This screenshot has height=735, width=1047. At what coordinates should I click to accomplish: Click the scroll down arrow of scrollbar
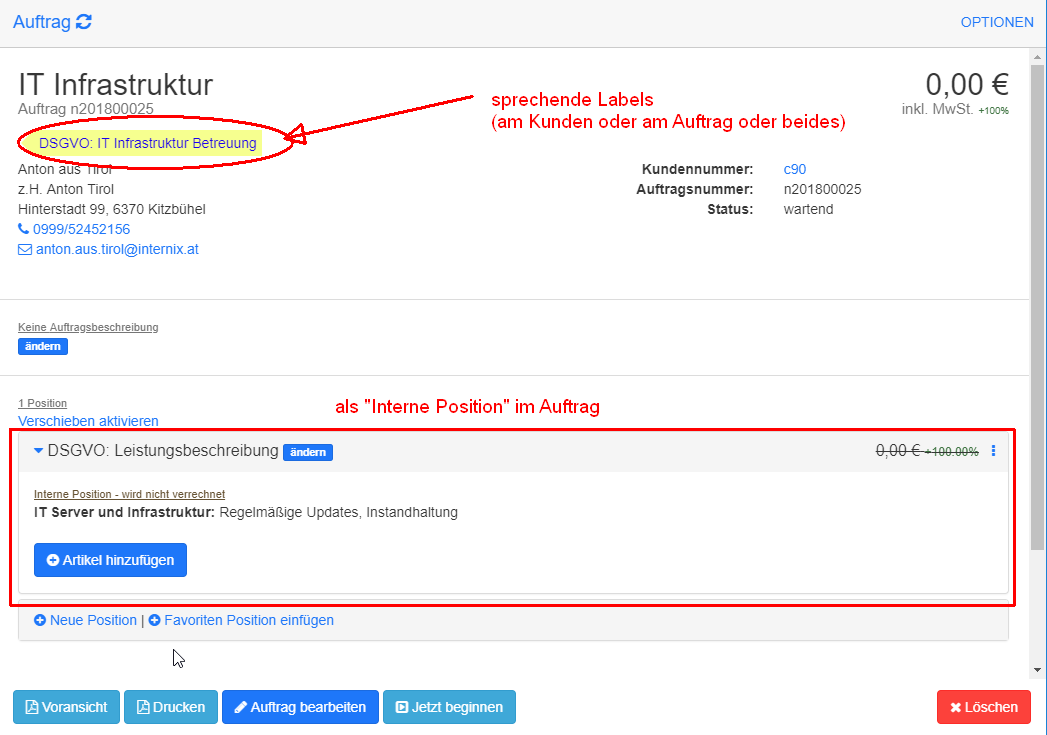point(1038,670)
